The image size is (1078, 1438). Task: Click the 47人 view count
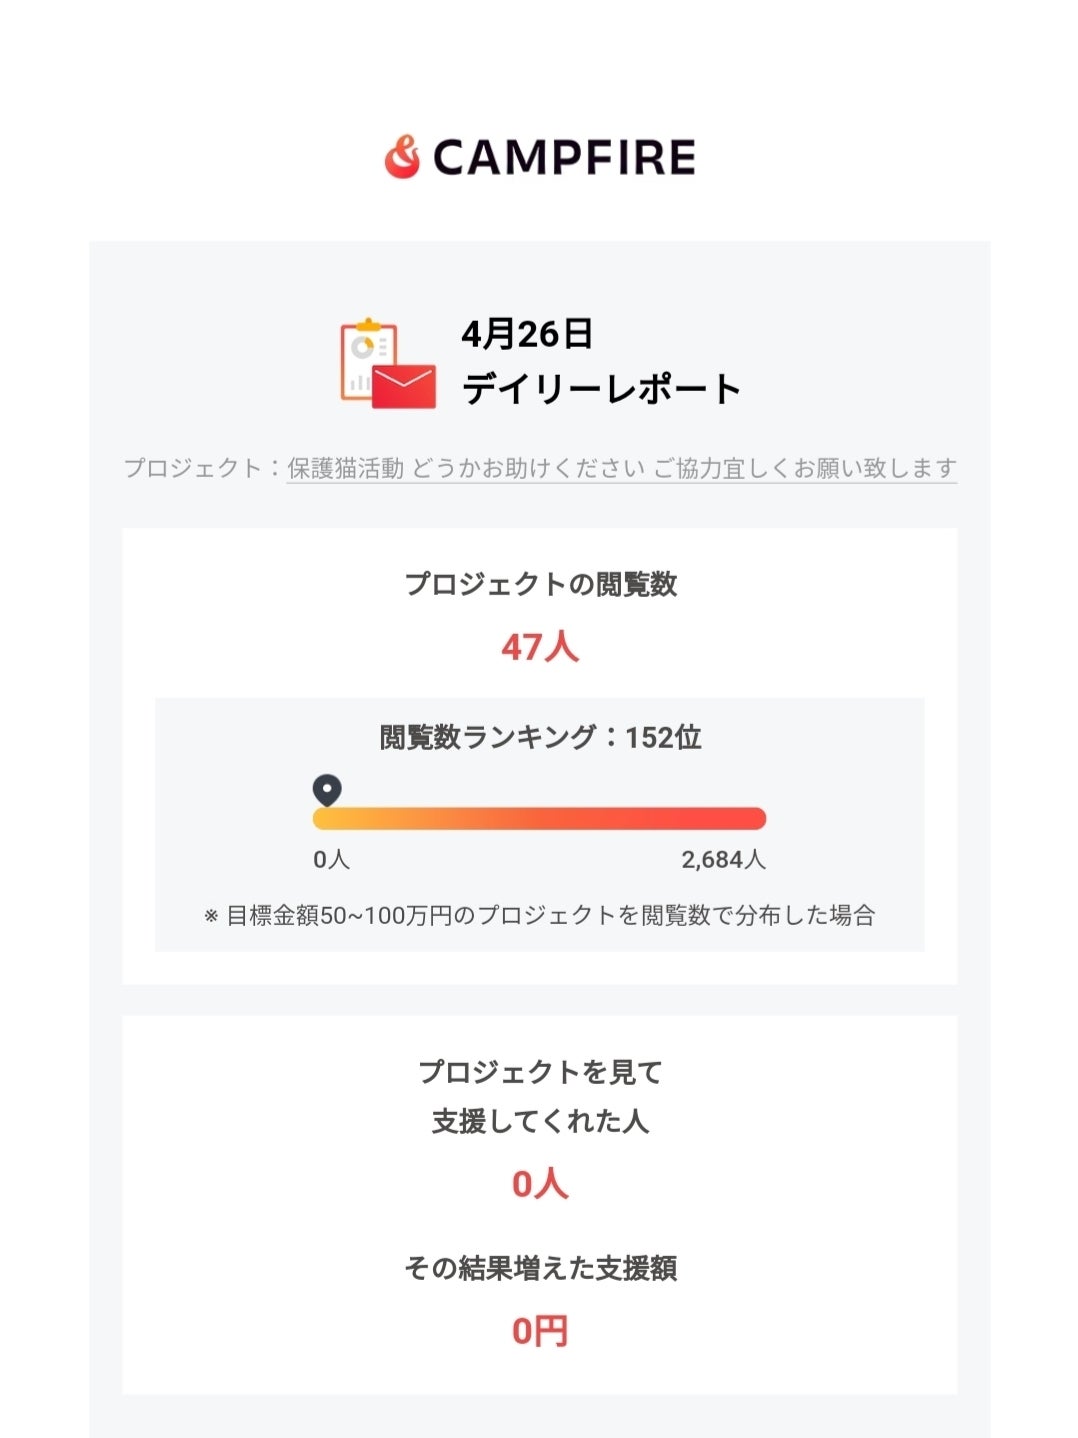(x=540, y=647)
